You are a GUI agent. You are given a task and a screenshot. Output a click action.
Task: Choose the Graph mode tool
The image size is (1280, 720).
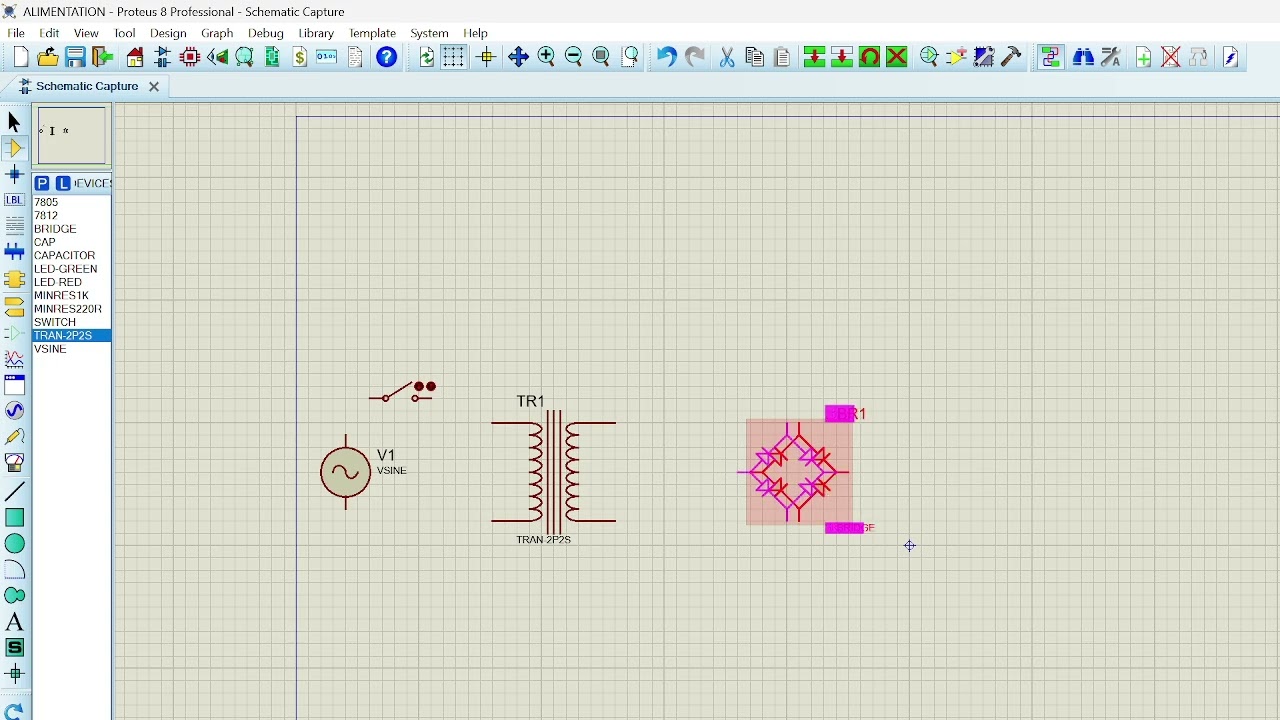click(14, 359)
